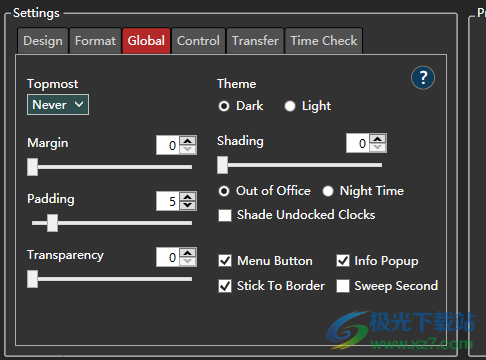Click the Margin value field
Screen dimensions: 486x360
(x=168, y=145)
